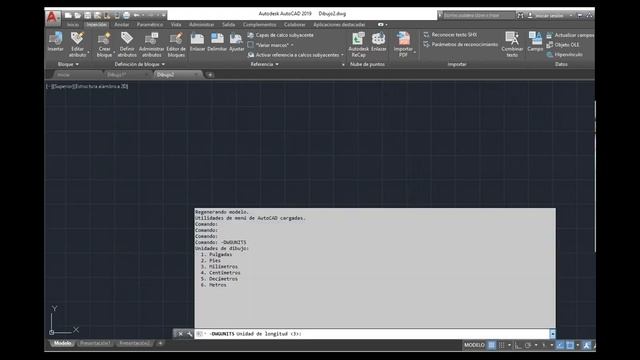Click the Save quick-access icon
This screenshot has height=360, width=640.
point(87,16)
